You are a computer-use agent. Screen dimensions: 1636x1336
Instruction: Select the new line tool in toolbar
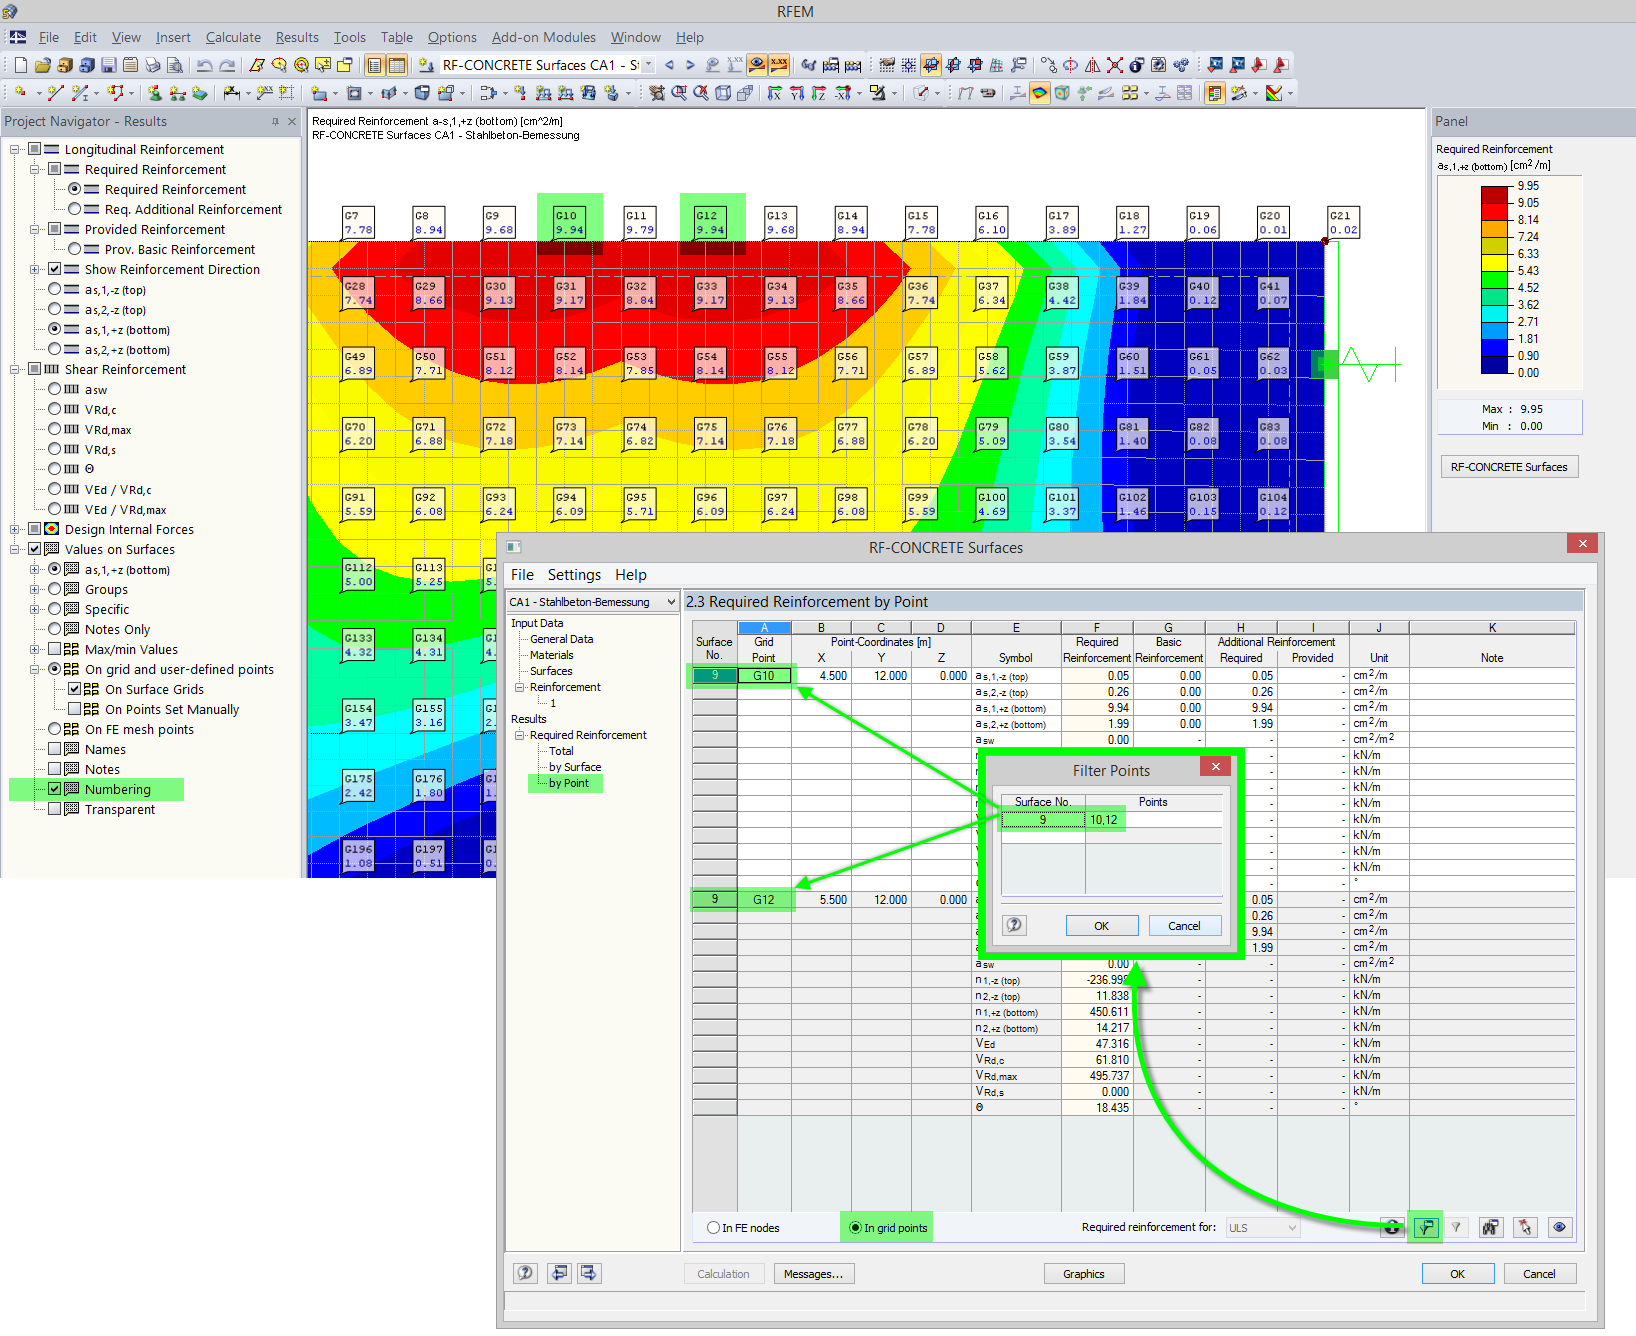(x=55, y=93)
